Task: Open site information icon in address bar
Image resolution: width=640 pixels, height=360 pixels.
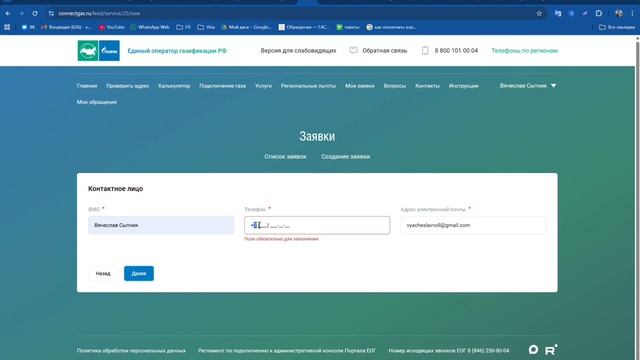Action: tap(51, 13)
